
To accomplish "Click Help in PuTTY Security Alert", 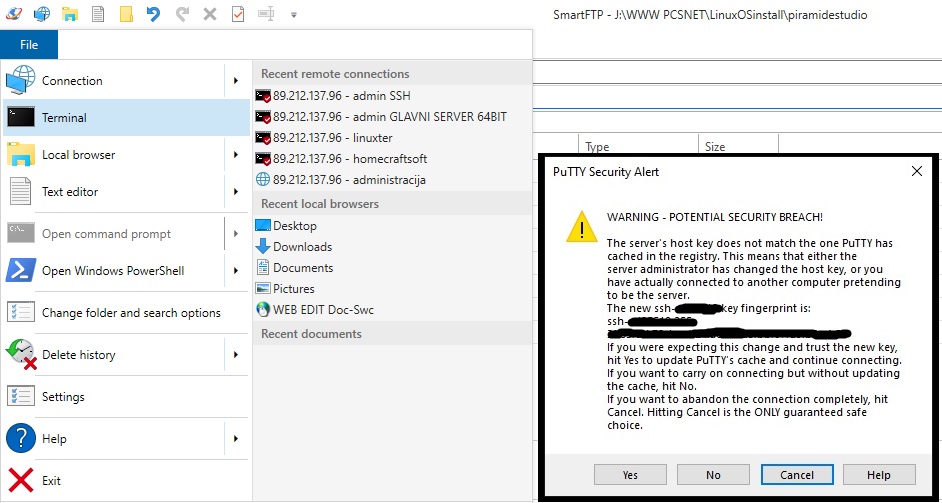I will pyautogui.click(x=879, y=475).
